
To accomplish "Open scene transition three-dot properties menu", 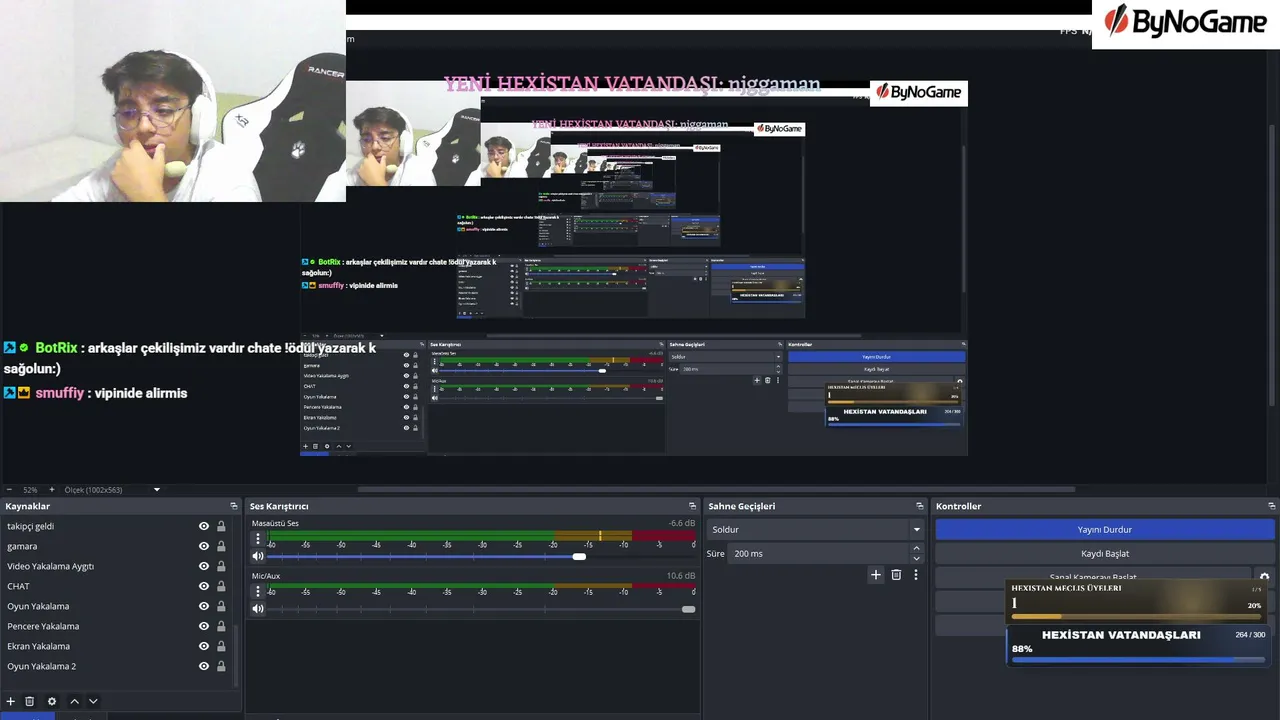I will [x=916, y=575].
